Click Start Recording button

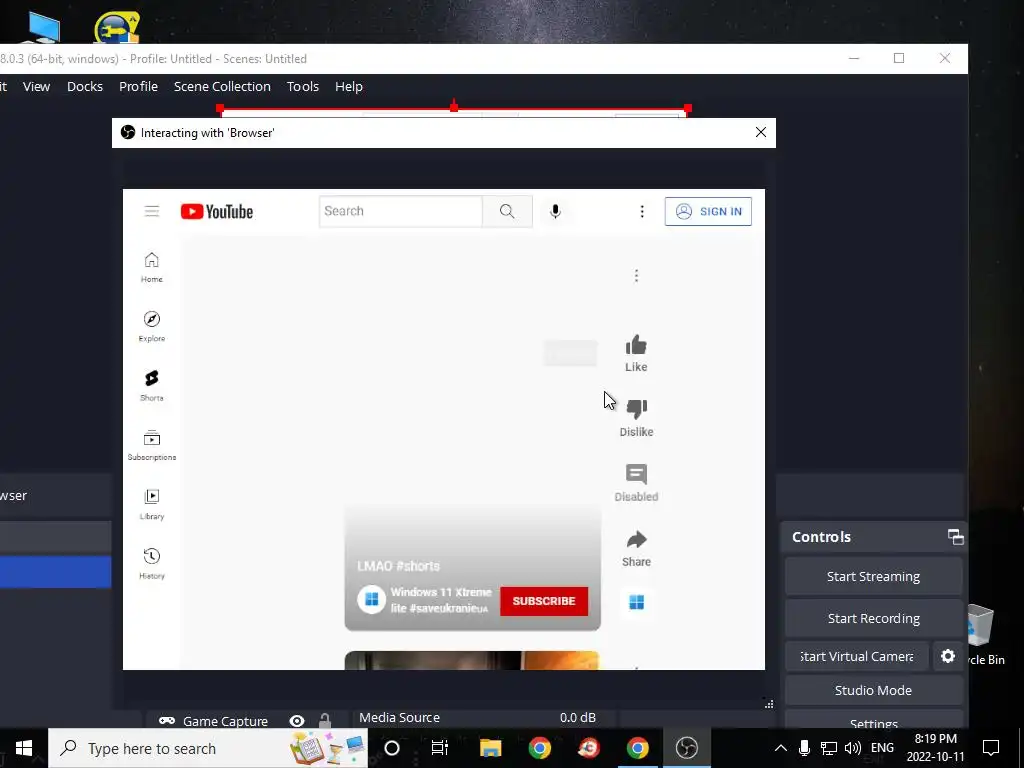[x=873, y=618]
